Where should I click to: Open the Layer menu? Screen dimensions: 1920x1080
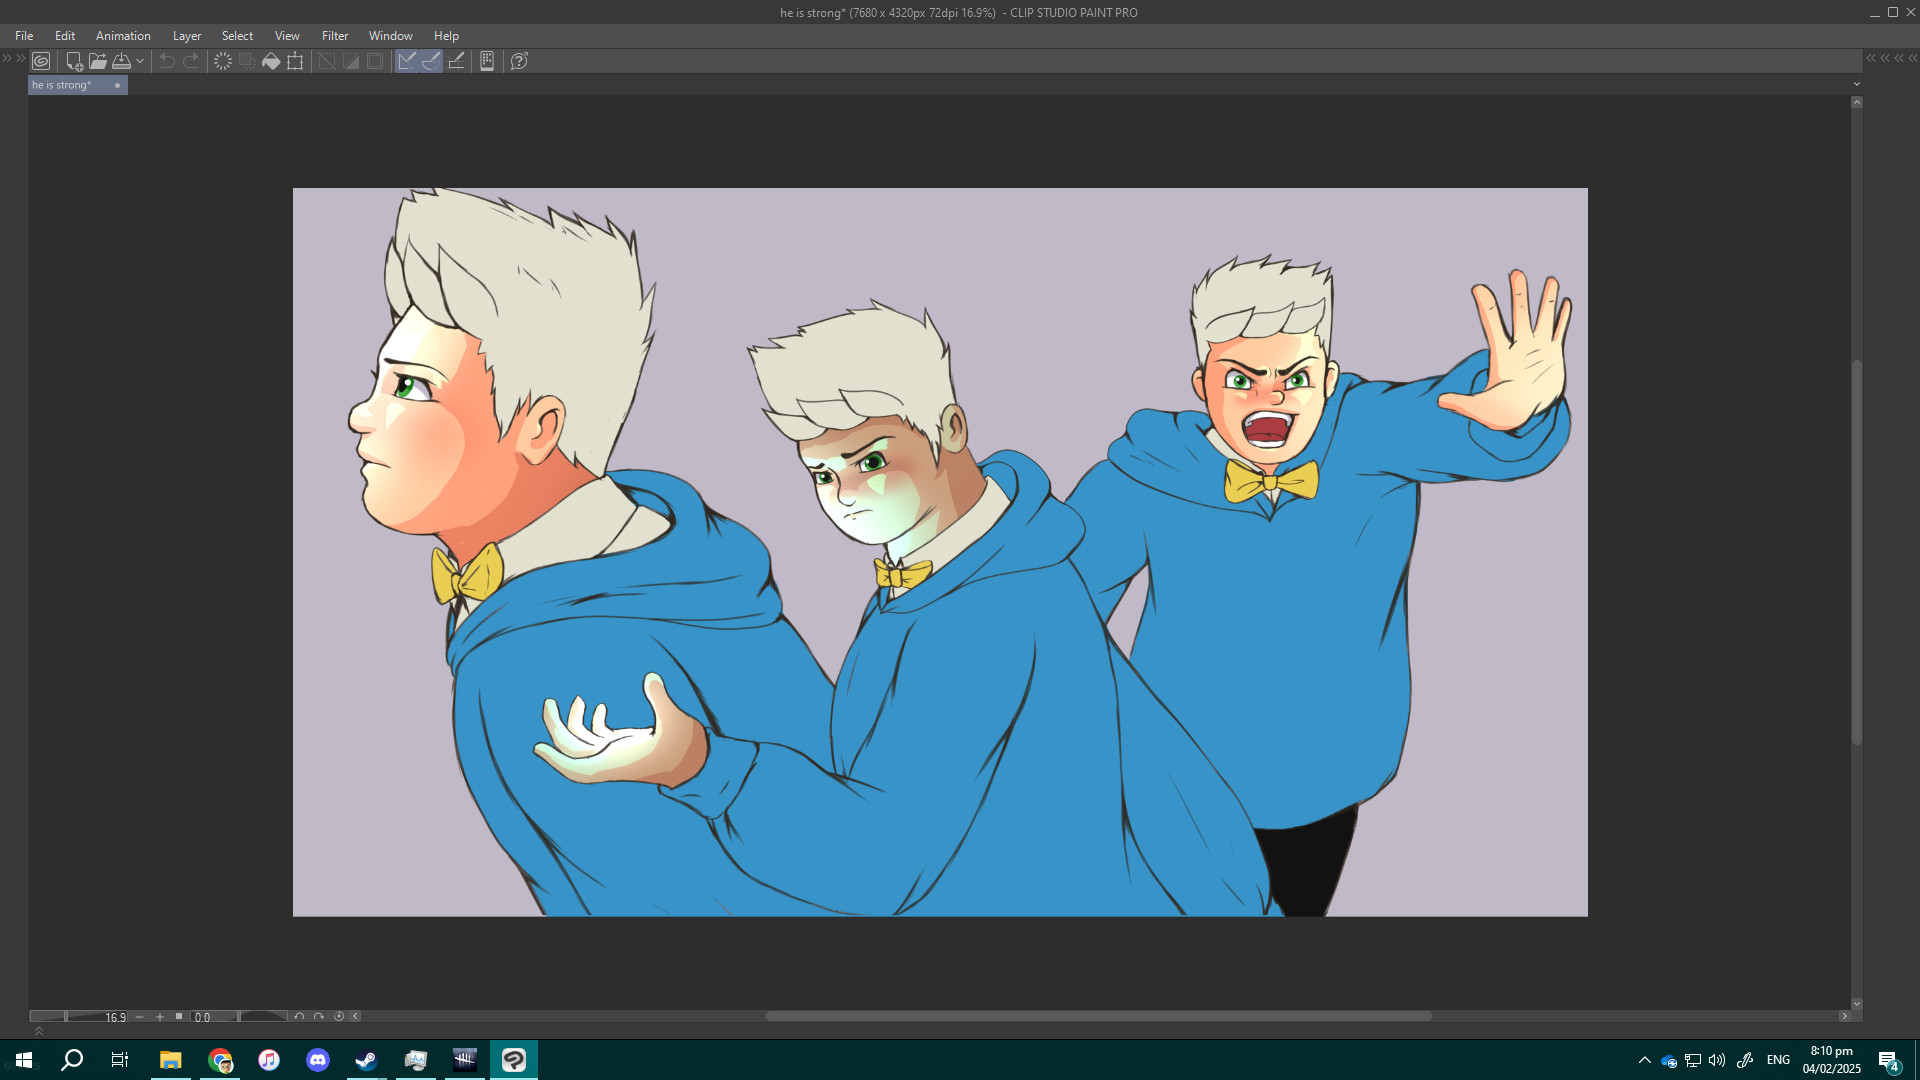point(187,36)
